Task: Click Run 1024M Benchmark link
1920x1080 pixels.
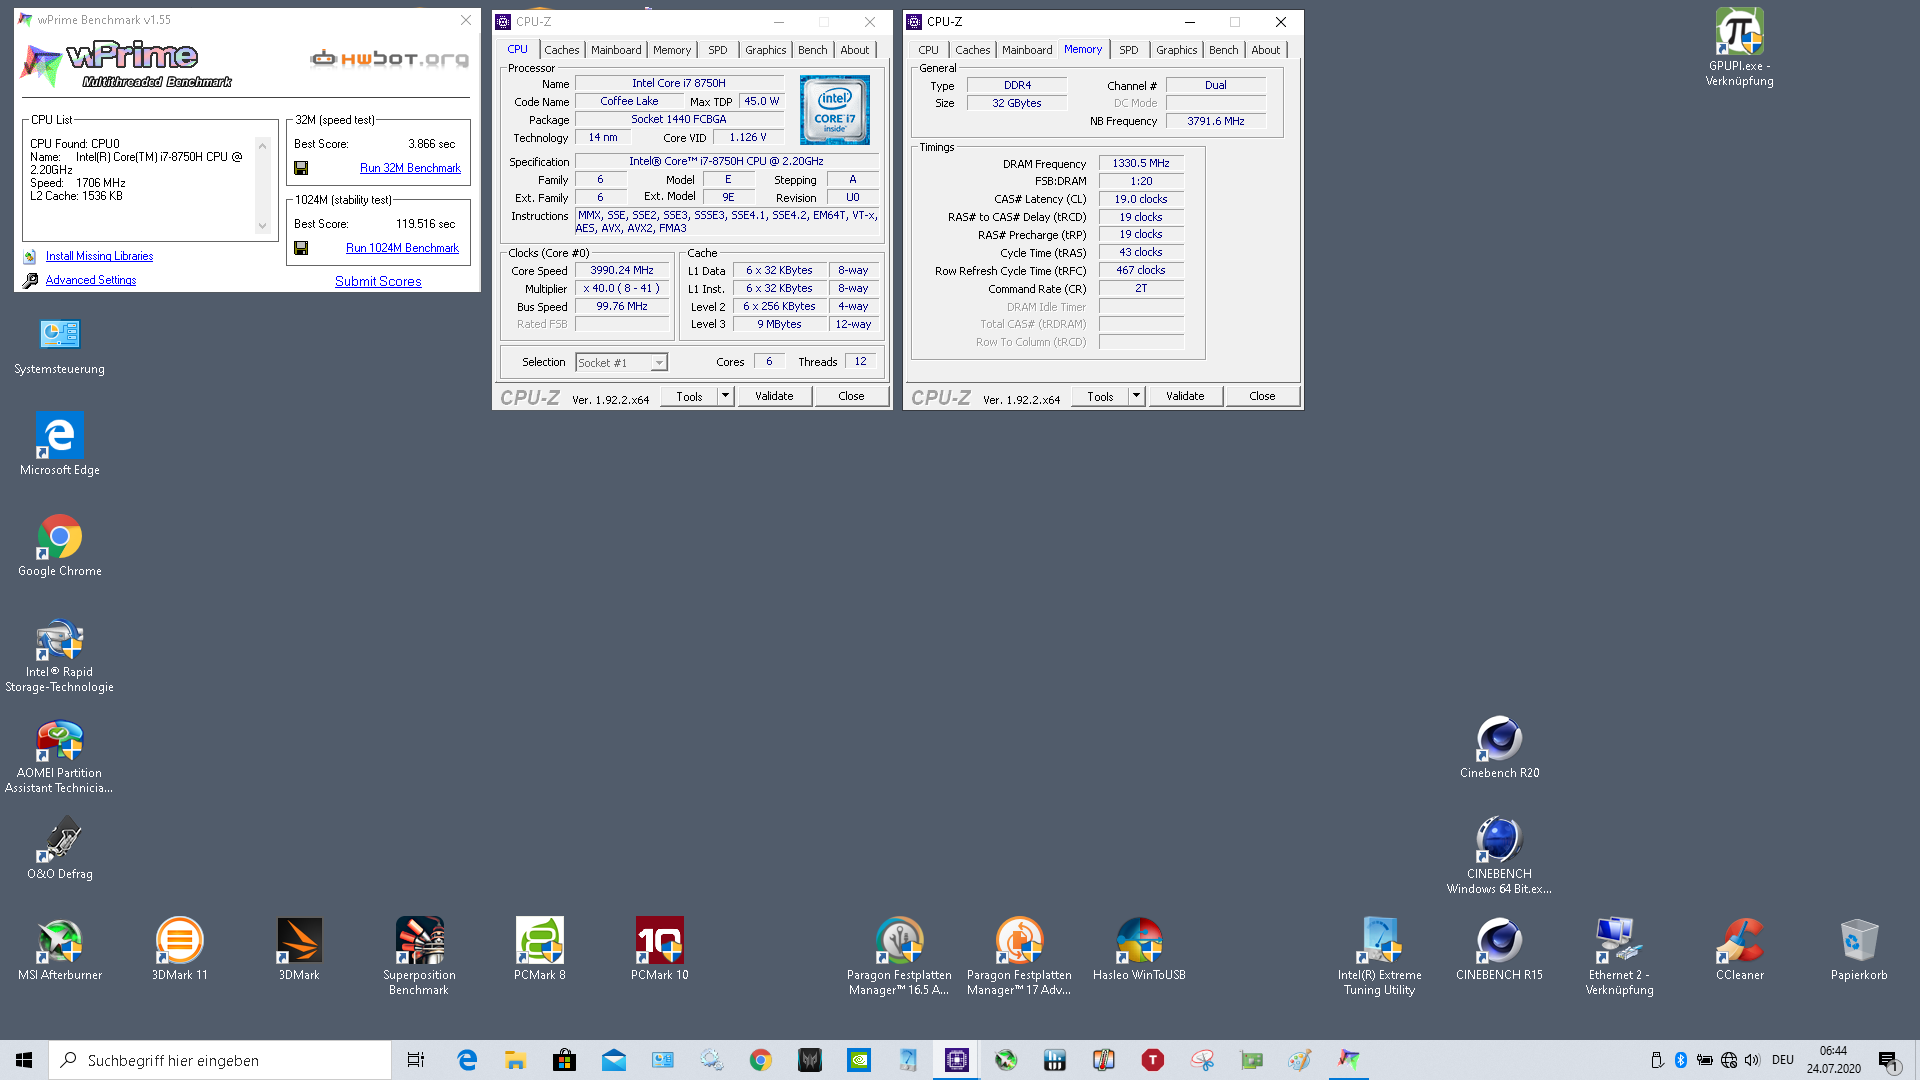Action: coord(402,248)
